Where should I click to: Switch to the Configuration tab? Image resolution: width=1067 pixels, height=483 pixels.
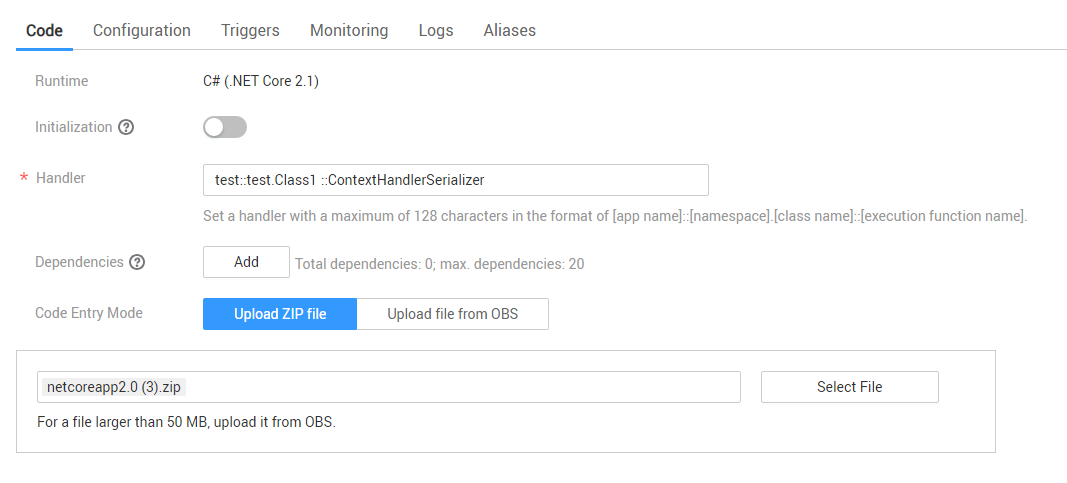pos(142,30)
